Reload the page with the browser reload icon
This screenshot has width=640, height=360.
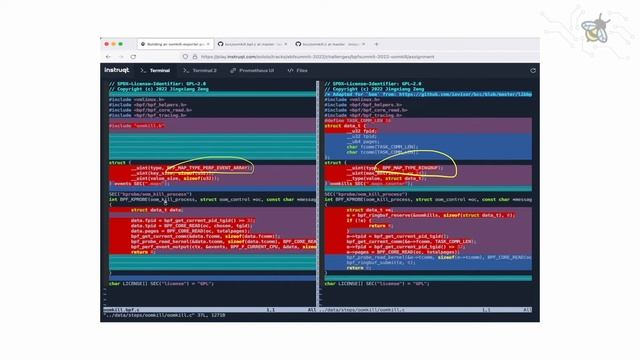133,57
